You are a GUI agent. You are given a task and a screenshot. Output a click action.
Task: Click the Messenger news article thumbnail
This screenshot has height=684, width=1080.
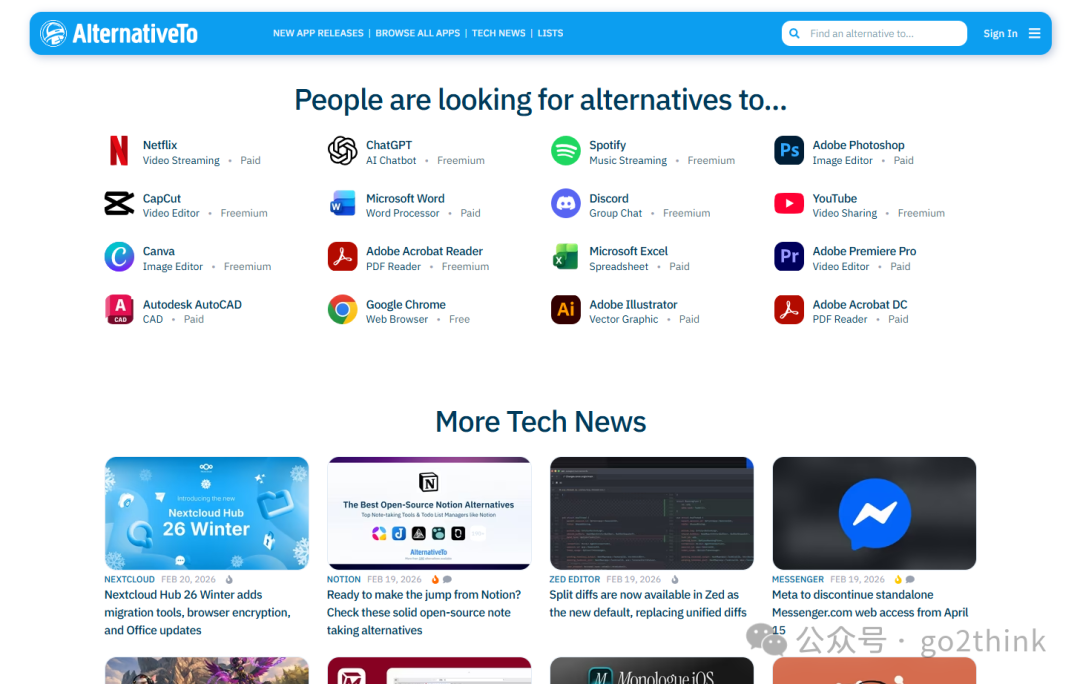(x=874, y=513)
